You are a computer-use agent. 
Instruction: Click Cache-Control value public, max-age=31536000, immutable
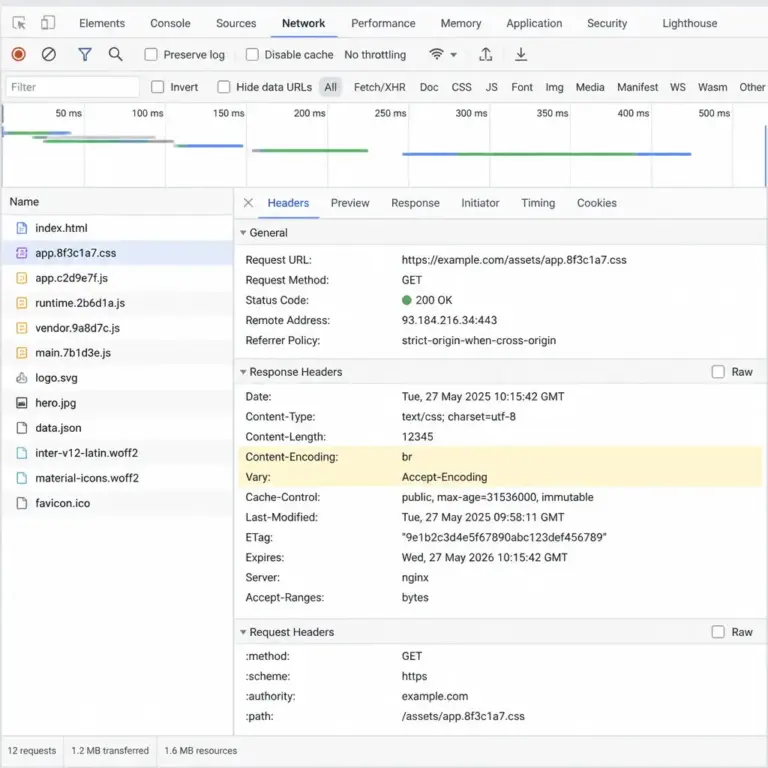coord(497,497)
